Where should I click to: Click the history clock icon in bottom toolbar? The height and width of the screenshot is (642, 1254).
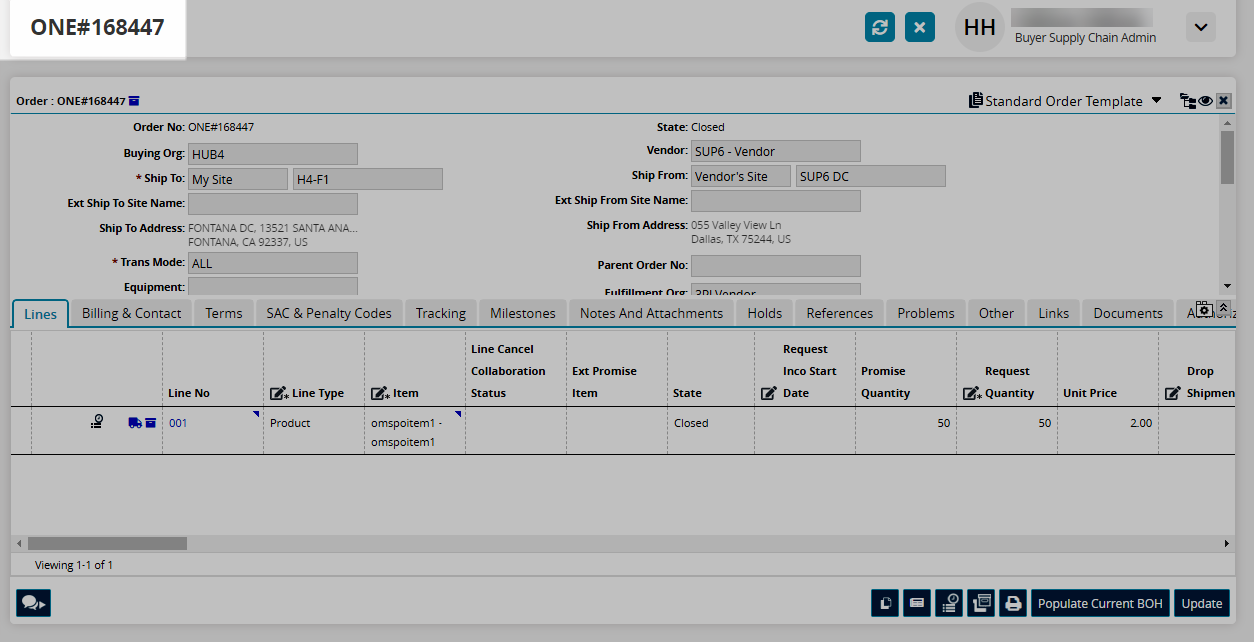click(x=949, y=603)
